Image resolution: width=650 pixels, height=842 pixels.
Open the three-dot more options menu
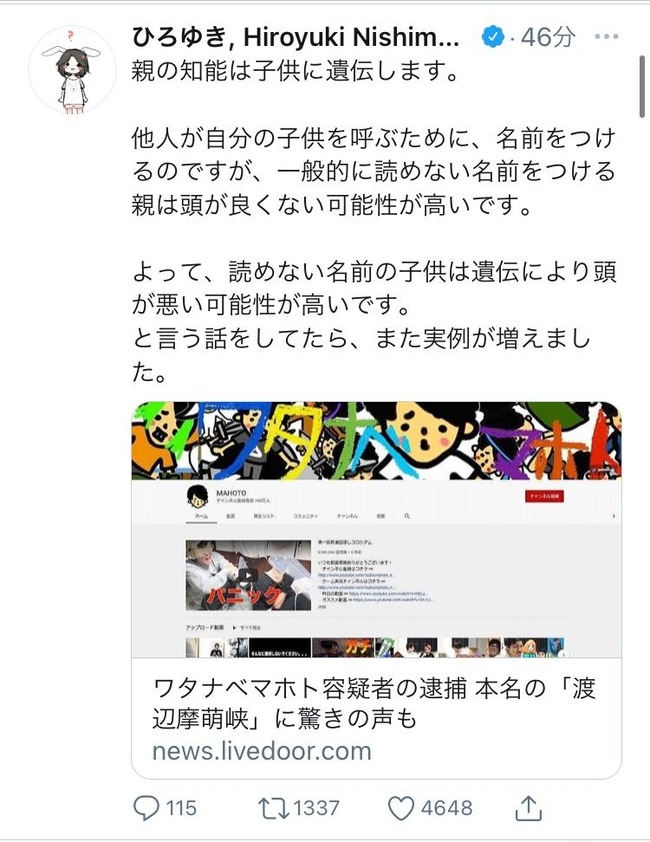(606, 37)
